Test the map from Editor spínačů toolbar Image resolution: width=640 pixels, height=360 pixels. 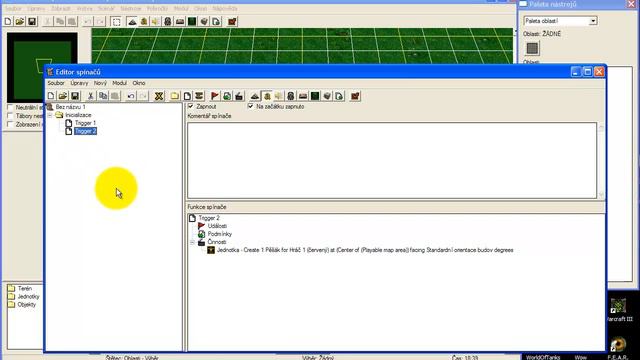[355, 96]
